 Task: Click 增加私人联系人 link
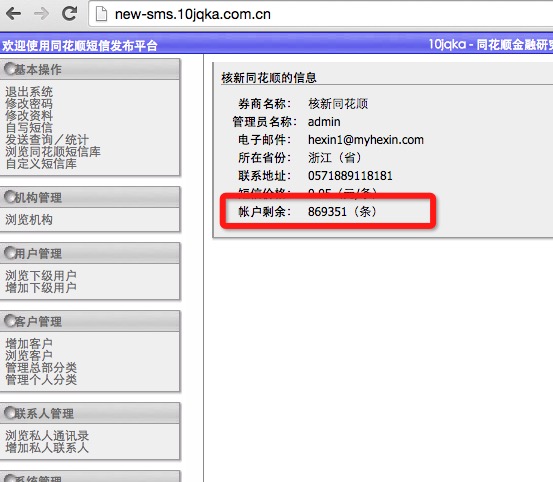(x=47, y=448)
